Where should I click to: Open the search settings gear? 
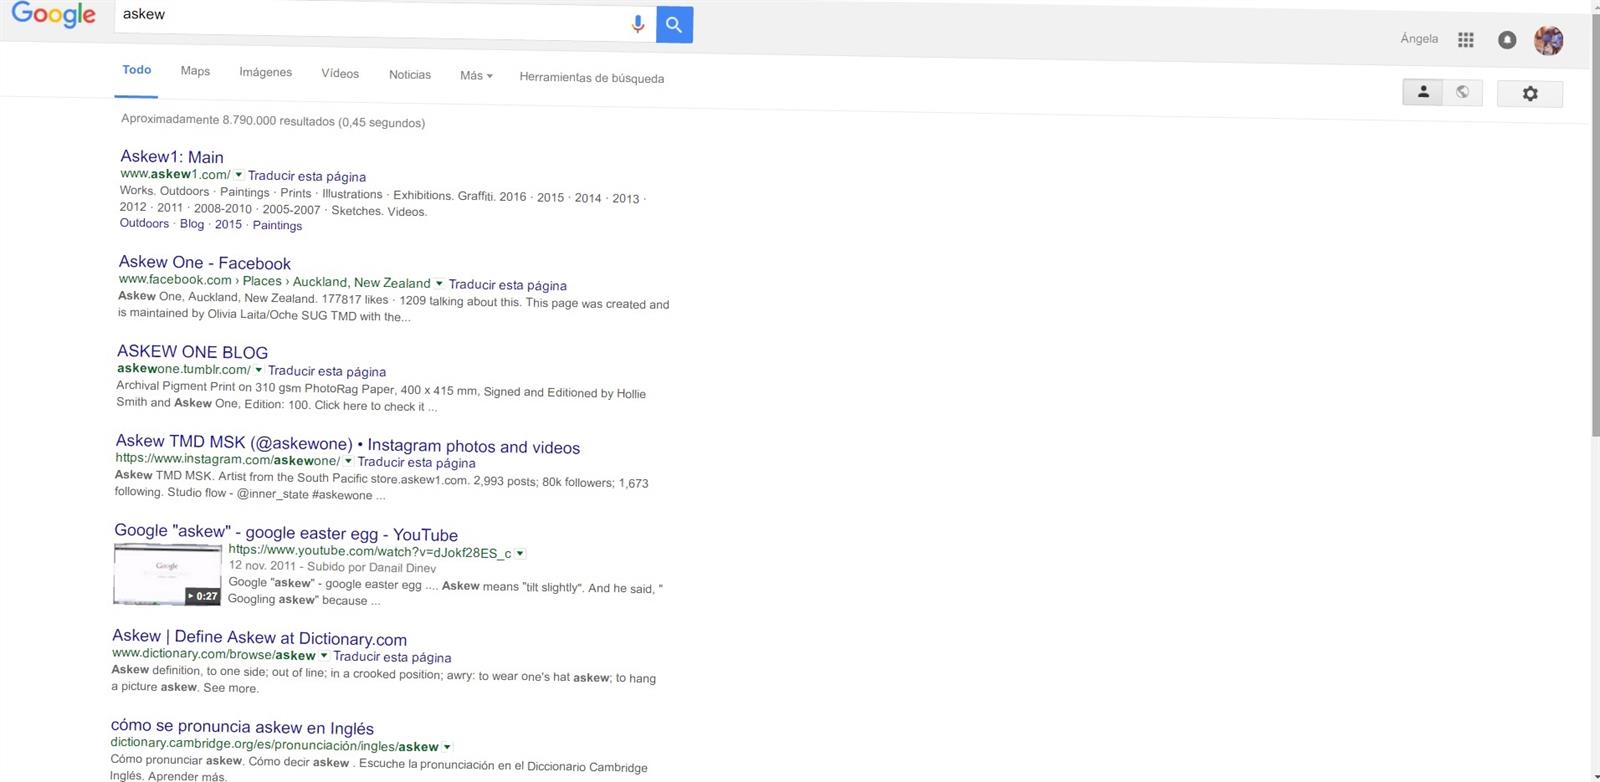click(1530, 94)
